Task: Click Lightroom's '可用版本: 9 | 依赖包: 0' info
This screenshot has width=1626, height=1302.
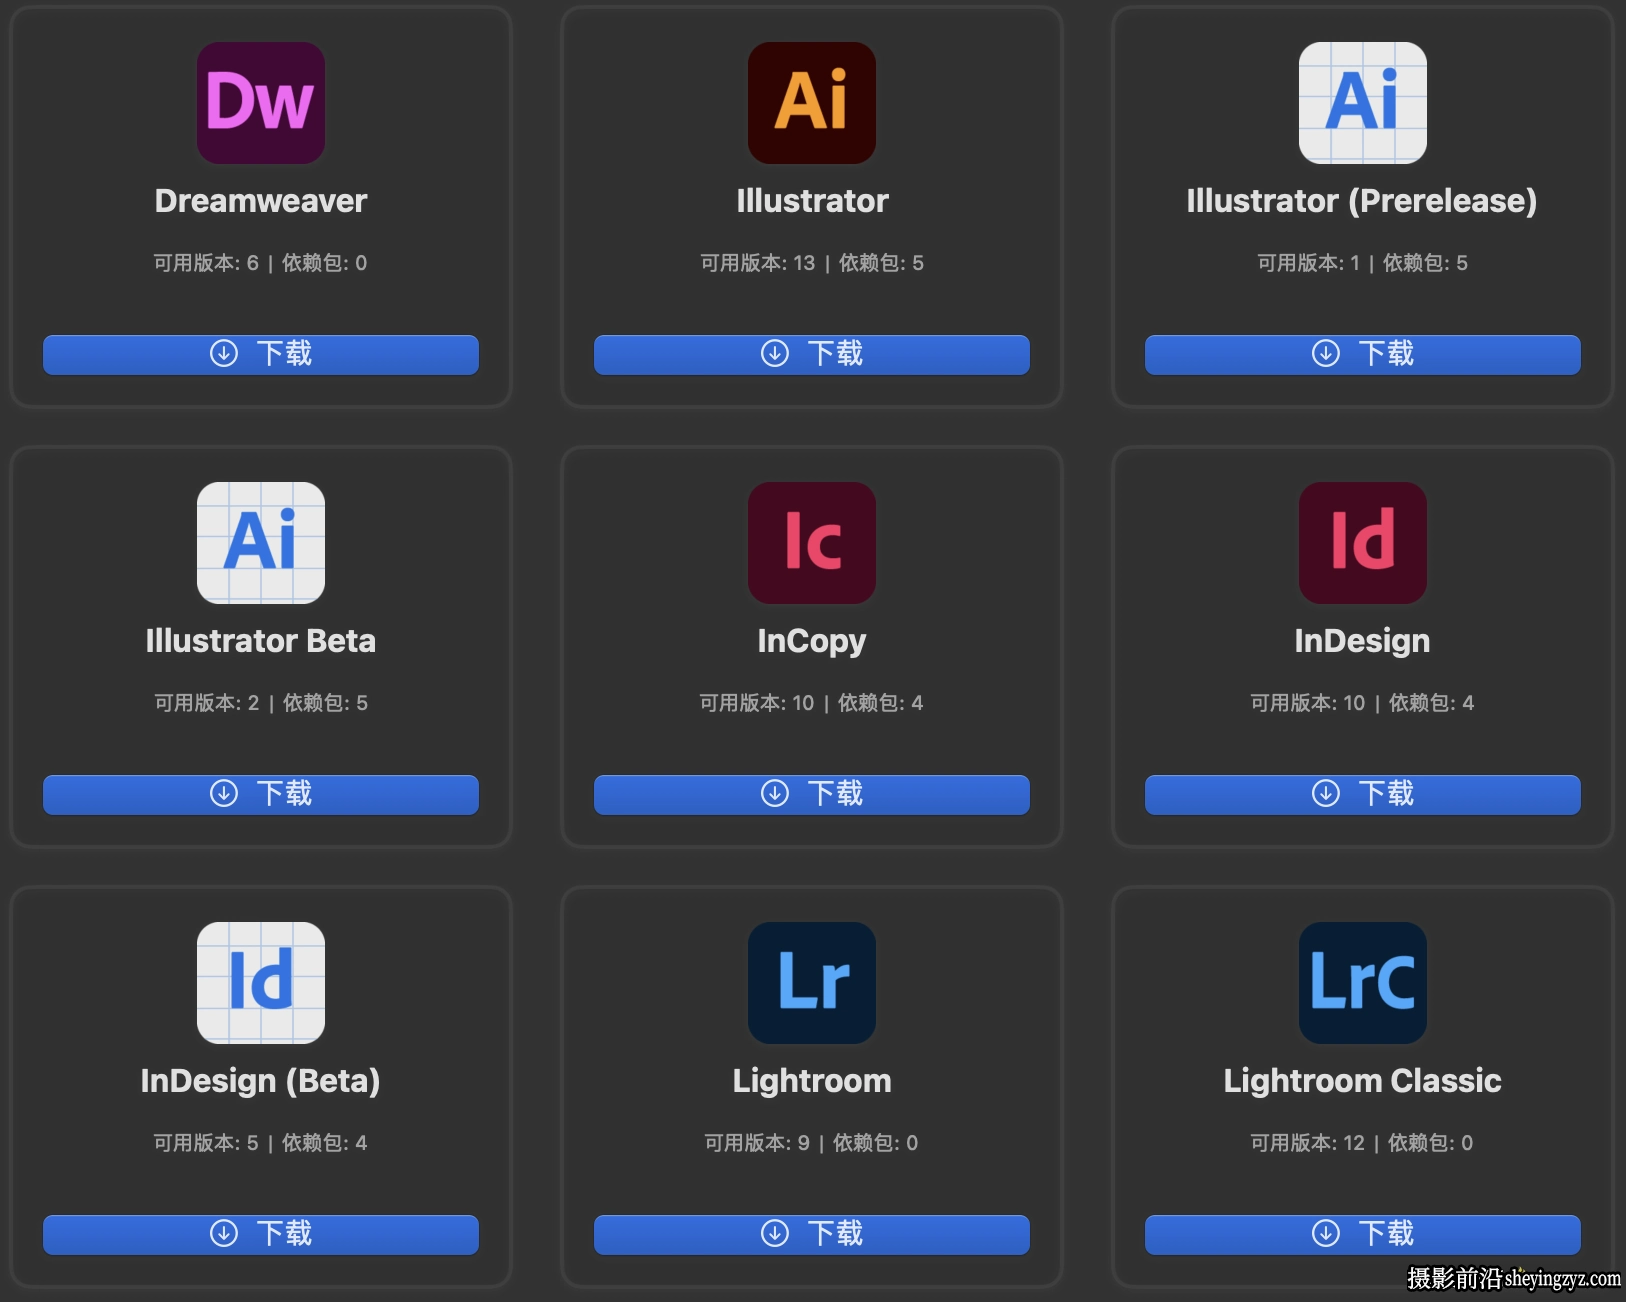Action: tap(812, 1143)
